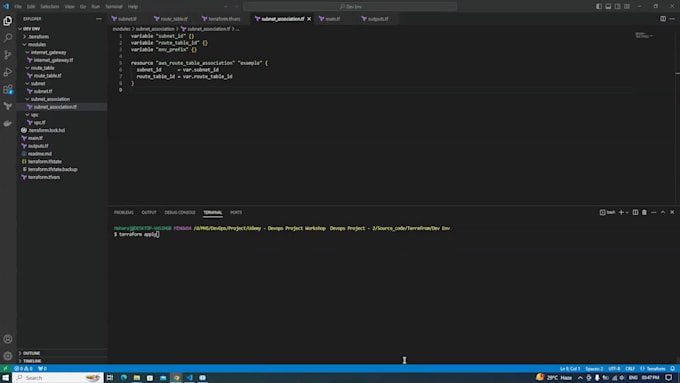680x383 pixels.
Task: Split the editor to the right
Action: click(663, 19)
